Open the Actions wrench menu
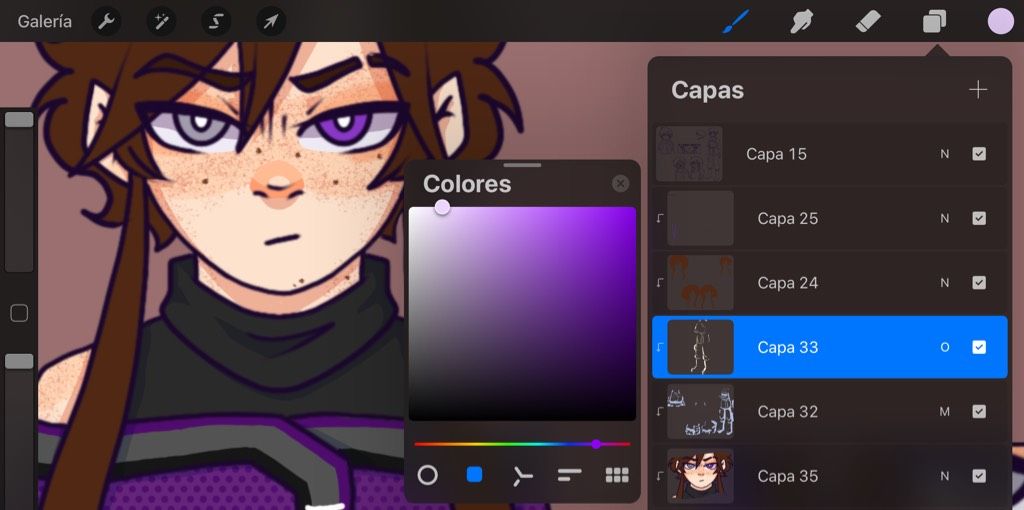Screen dimensions: 1024x510 pos(106,22)
